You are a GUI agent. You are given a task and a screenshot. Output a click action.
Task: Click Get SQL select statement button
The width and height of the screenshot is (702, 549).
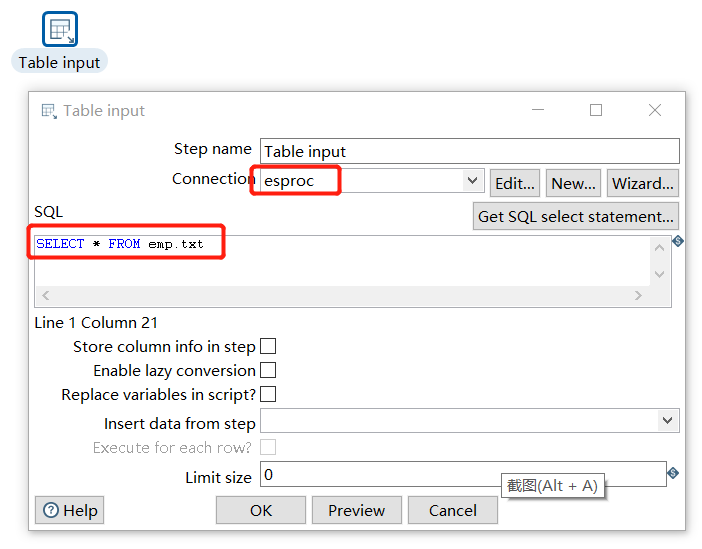click(575, 216)
